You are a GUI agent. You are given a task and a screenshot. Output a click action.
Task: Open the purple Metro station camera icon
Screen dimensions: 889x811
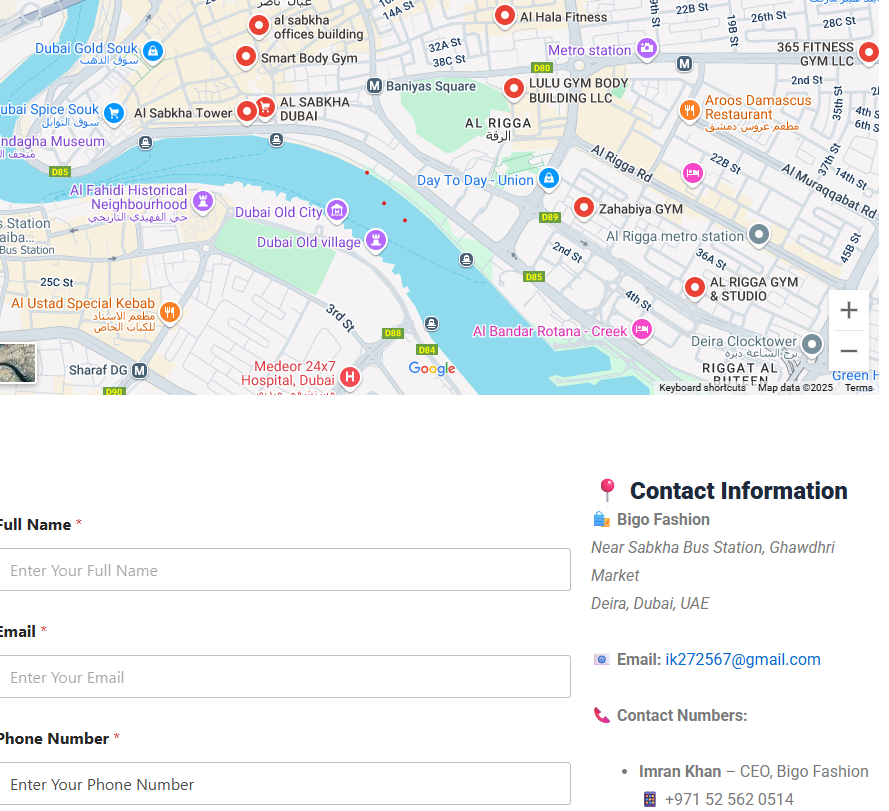[647, 49]
